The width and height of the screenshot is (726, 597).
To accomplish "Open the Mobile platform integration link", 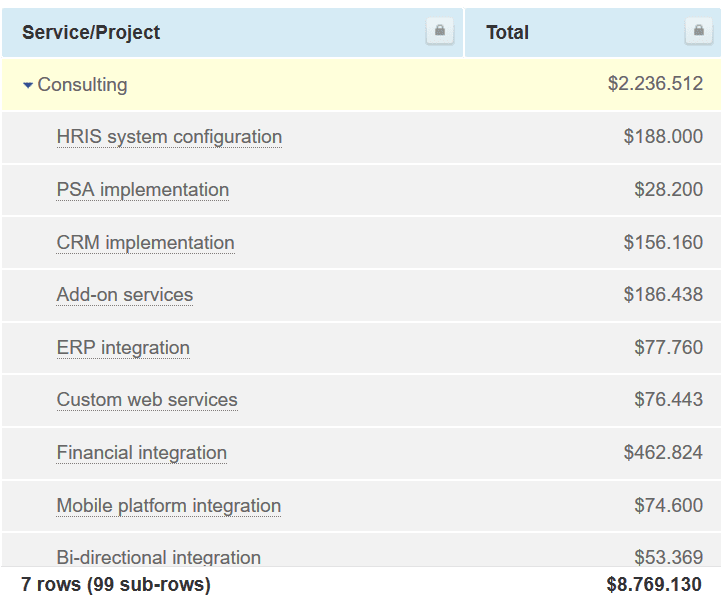I will [169, 506].
